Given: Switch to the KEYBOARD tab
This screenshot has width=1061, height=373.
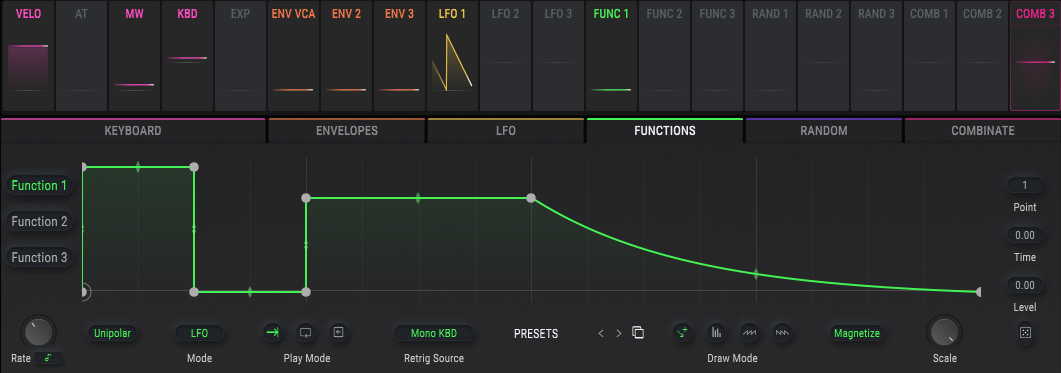Looking at the screenshot, I should tap(133, 131).
